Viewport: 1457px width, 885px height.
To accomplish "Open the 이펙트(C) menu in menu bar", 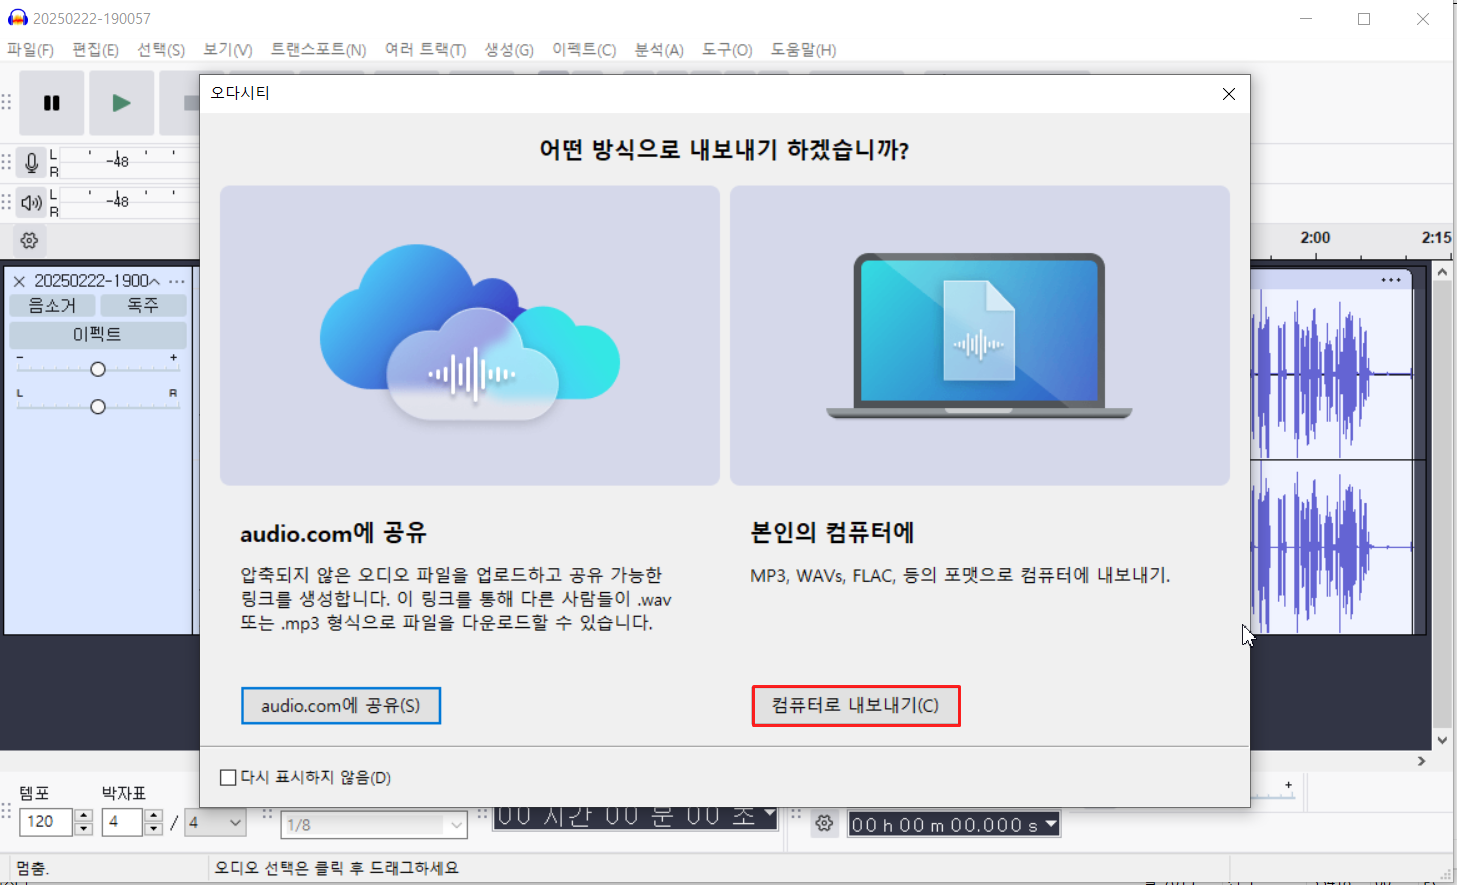I will 584,50.
